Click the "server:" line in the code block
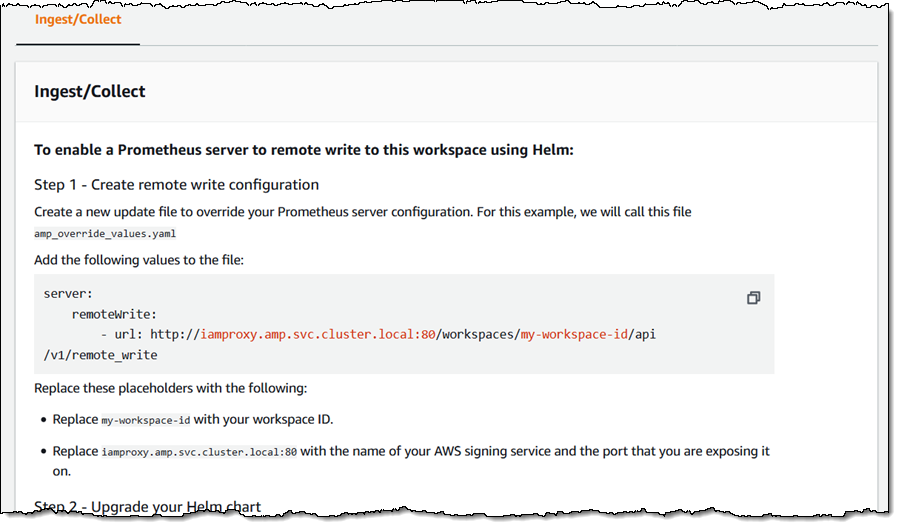 [68, 294]
